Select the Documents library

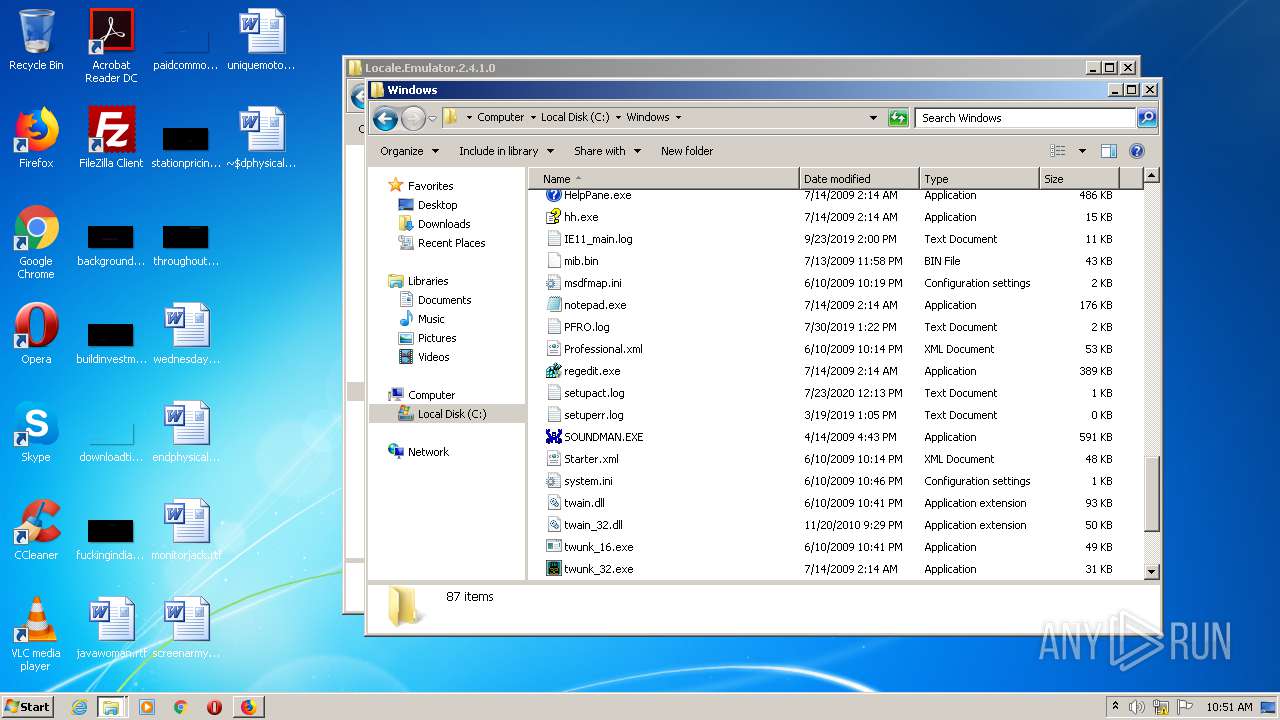[444, 300]
